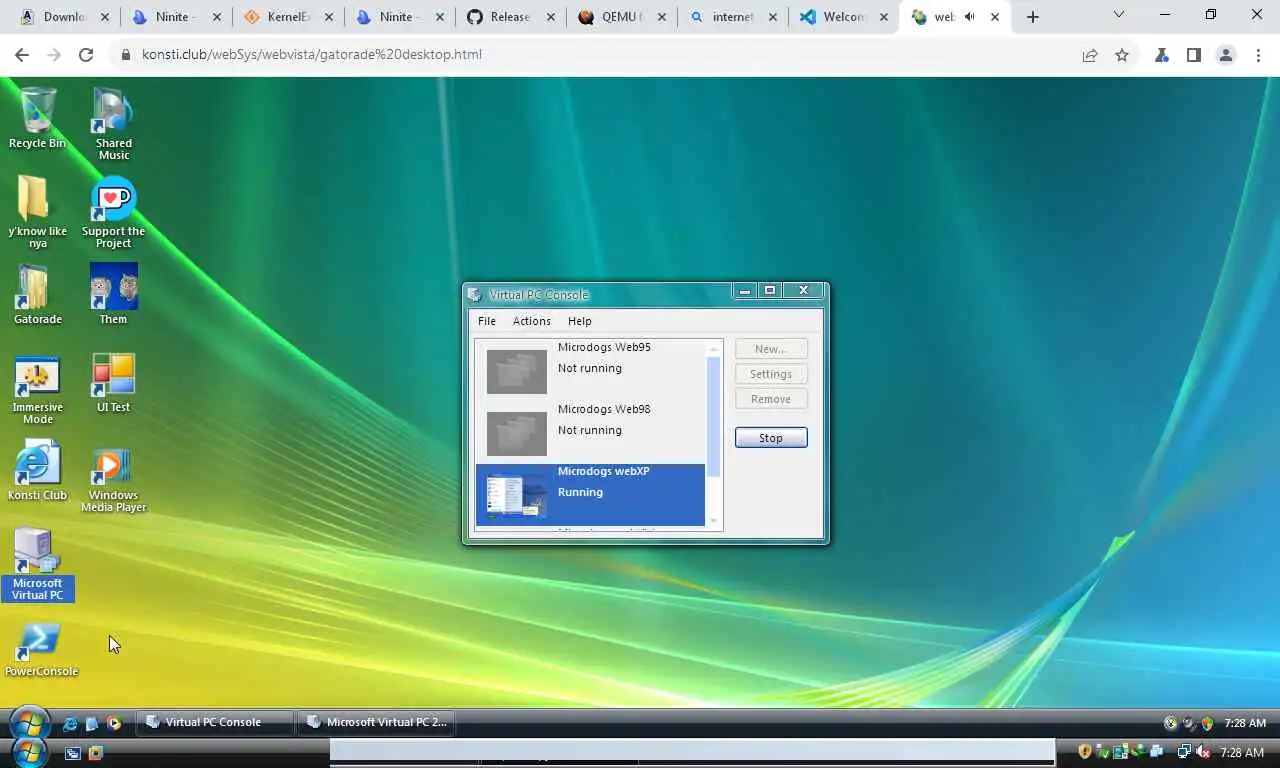Expand the Chrome tab search chevron
The height and width of the screenshot is (768, 1280).
point(1119,15)
